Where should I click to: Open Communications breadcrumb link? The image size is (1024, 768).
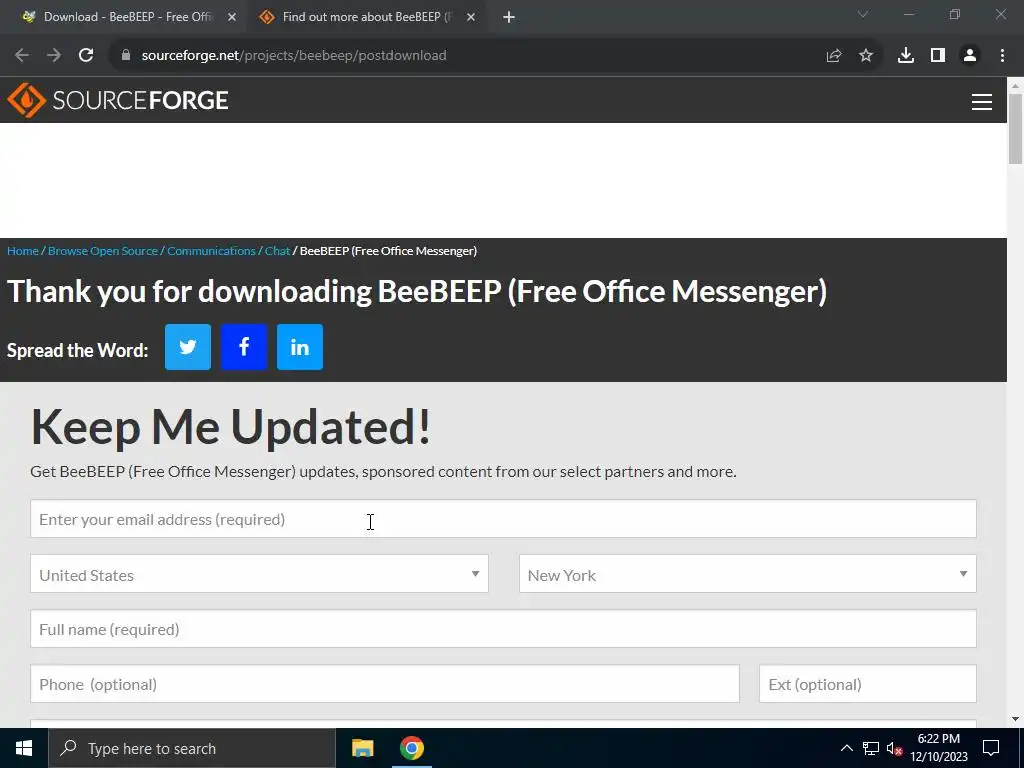tap(211, 251)
